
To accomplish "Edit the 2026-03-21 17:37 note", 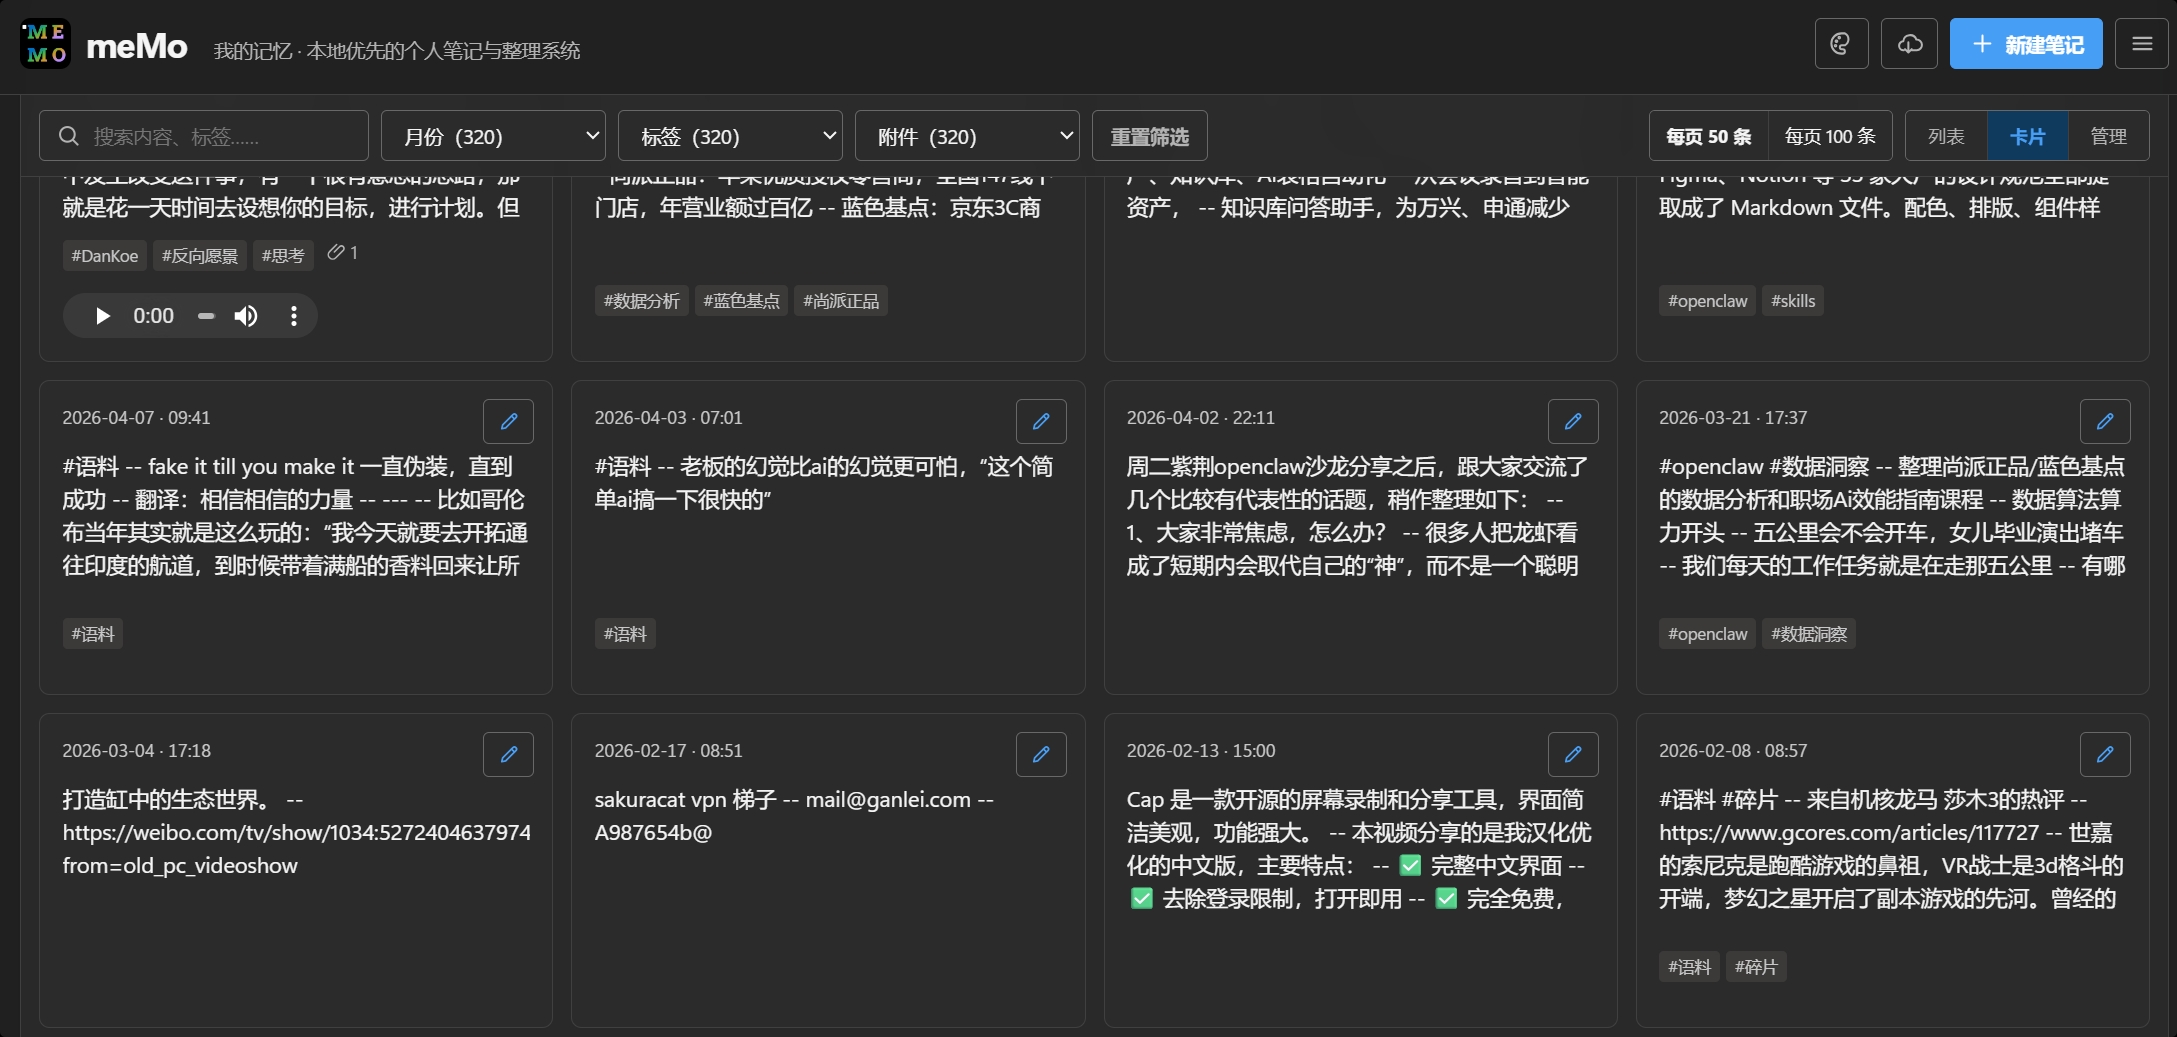I will (x=2105, y=421).
